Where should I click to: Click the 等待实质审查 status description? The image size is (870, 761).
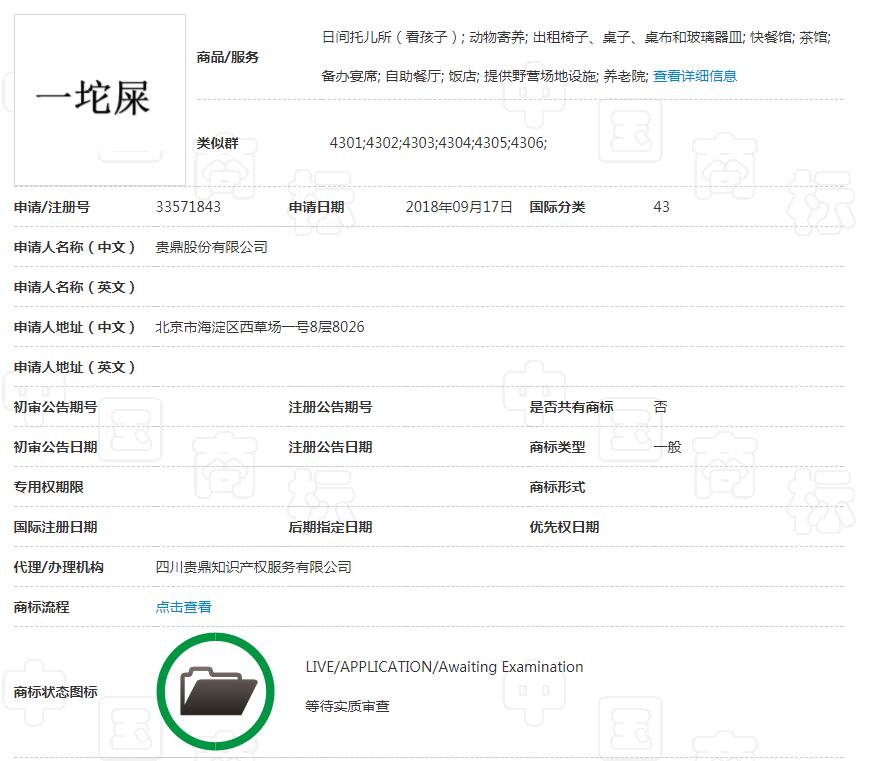pos(347,706)
